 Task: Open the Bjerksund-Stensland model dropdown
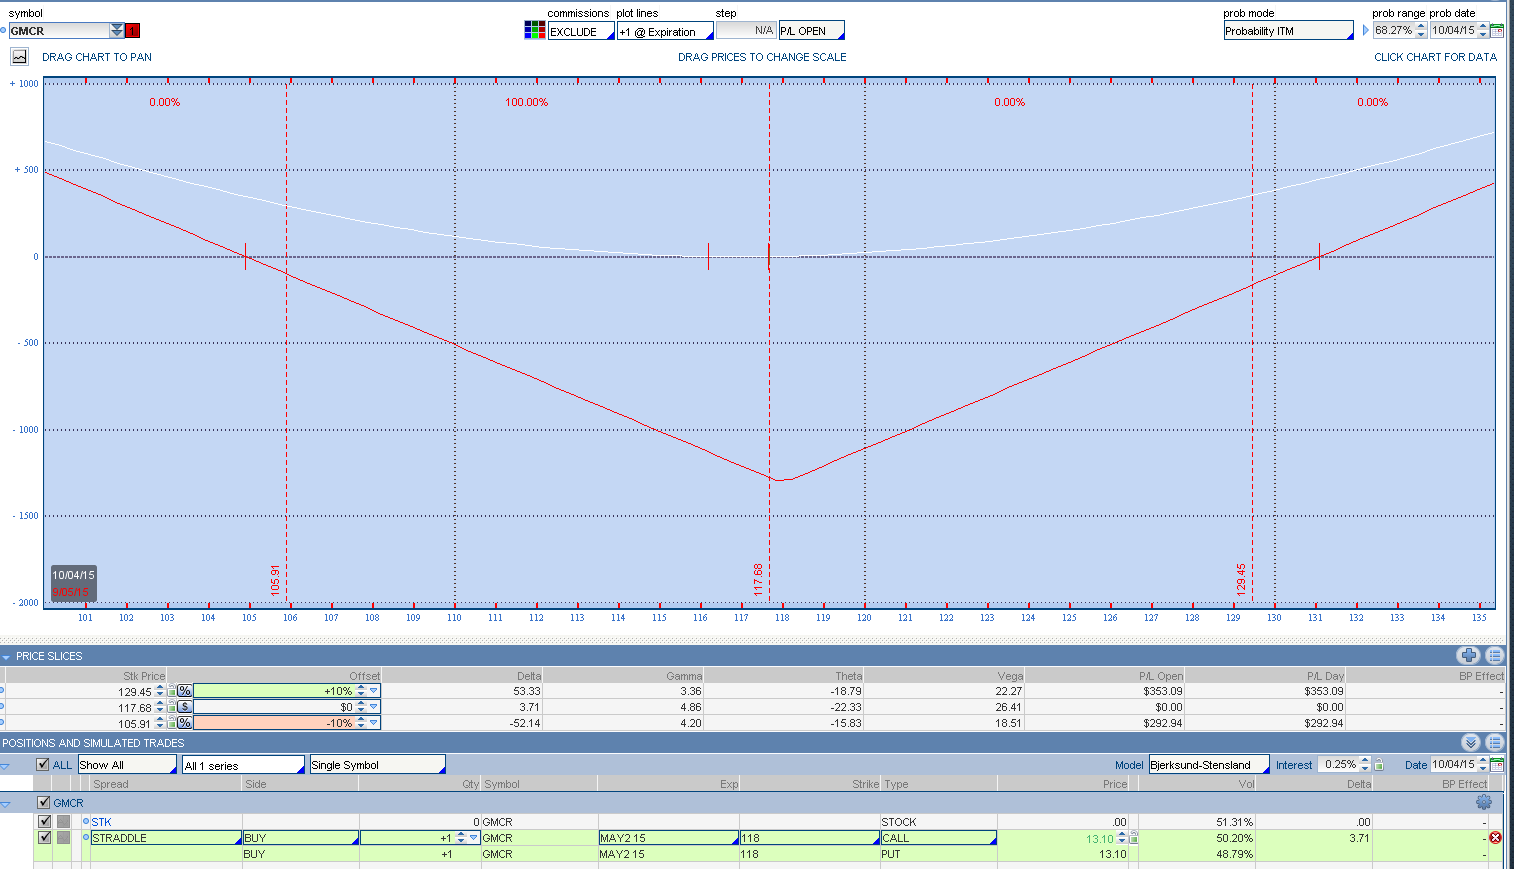pyautogui.click(x=1209, y=765)
